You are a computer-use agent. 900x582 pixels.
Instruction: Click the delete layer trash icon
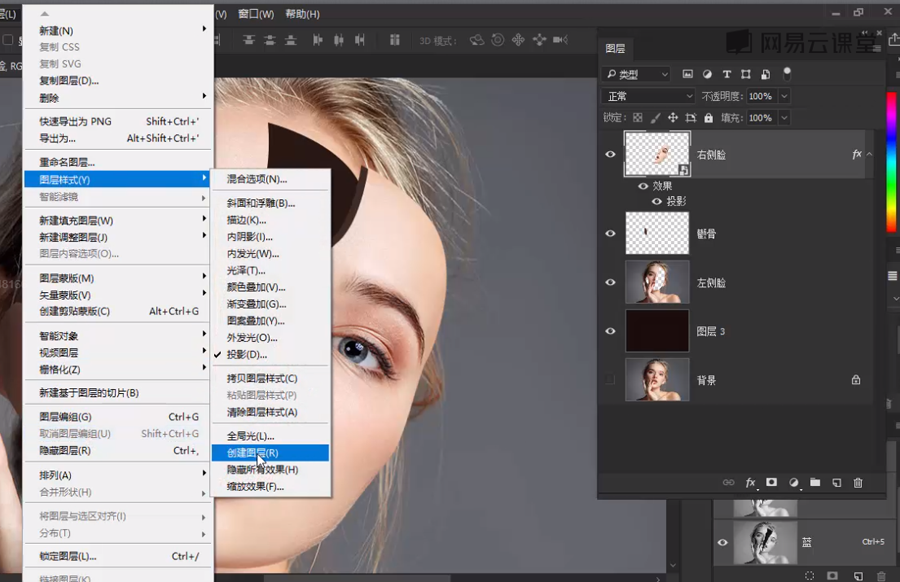(x=857, y=483)
